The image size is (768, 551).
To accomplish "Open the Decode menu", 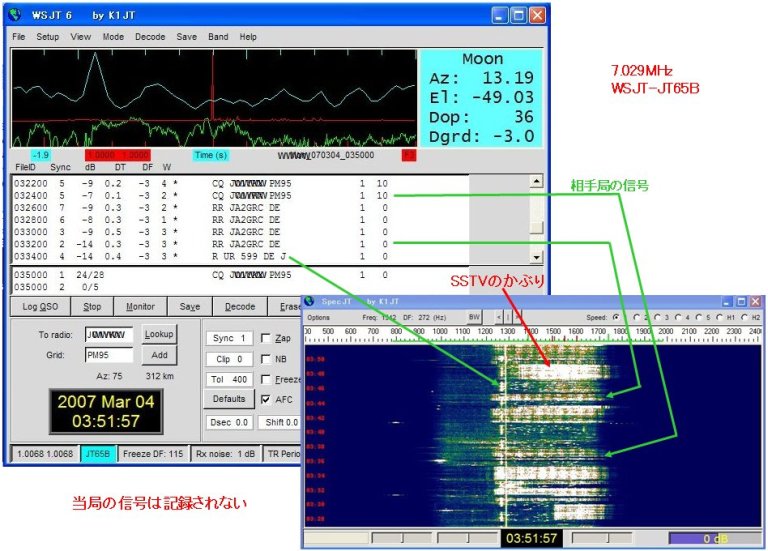I will 150,37.
